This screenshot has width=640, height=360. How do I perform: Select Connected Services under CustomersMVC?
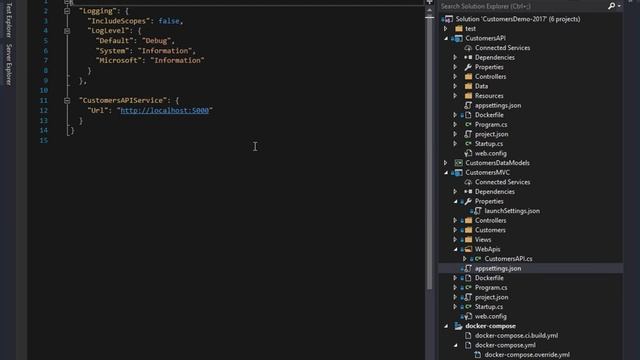[x=502, y=182]
